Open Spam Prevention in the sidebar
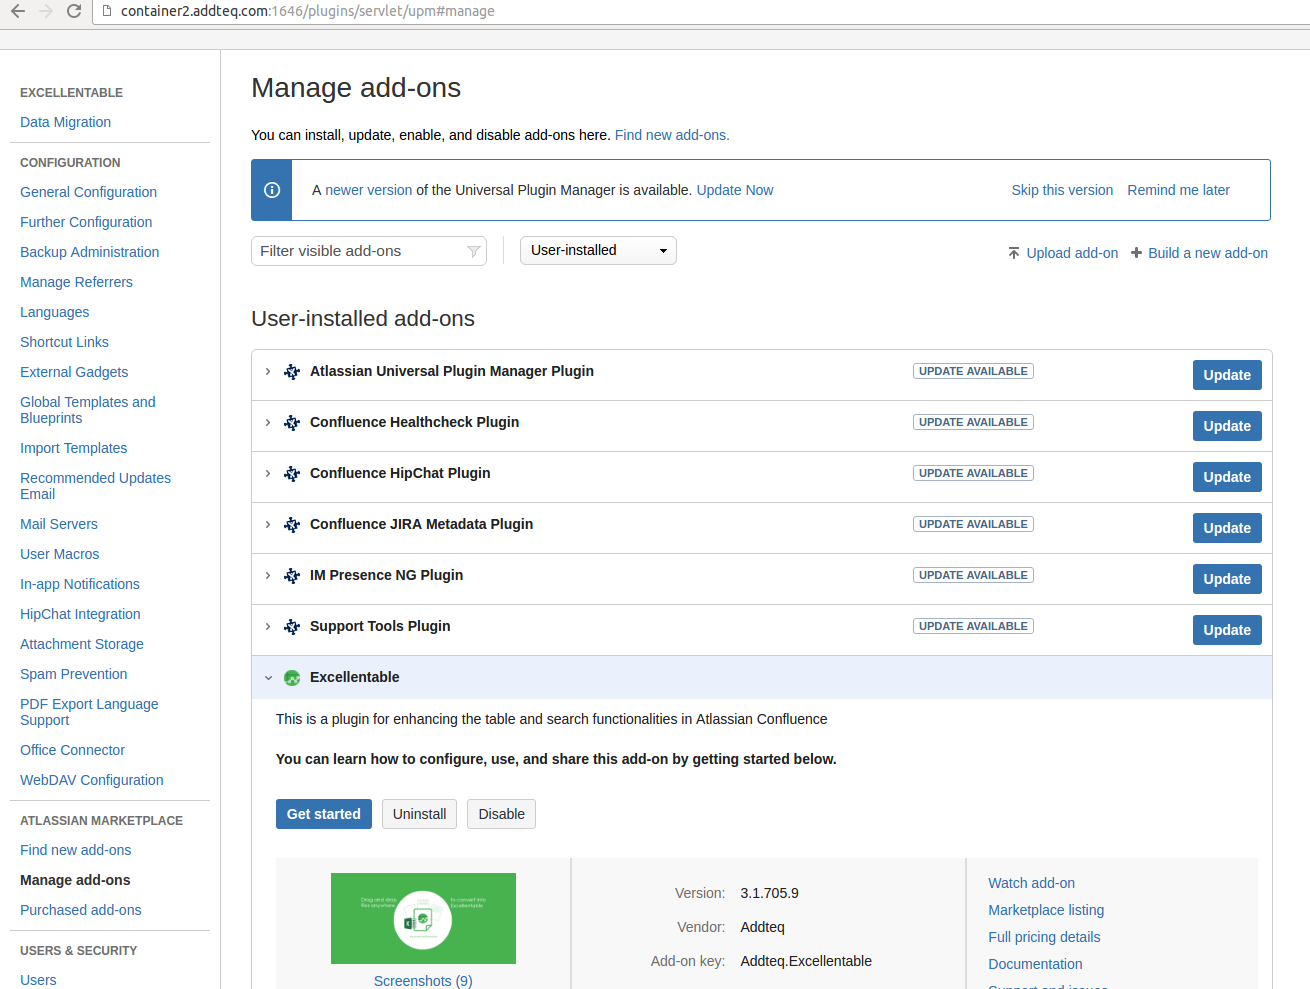The height and width of the screenshot is (989, 1310). 74,674
